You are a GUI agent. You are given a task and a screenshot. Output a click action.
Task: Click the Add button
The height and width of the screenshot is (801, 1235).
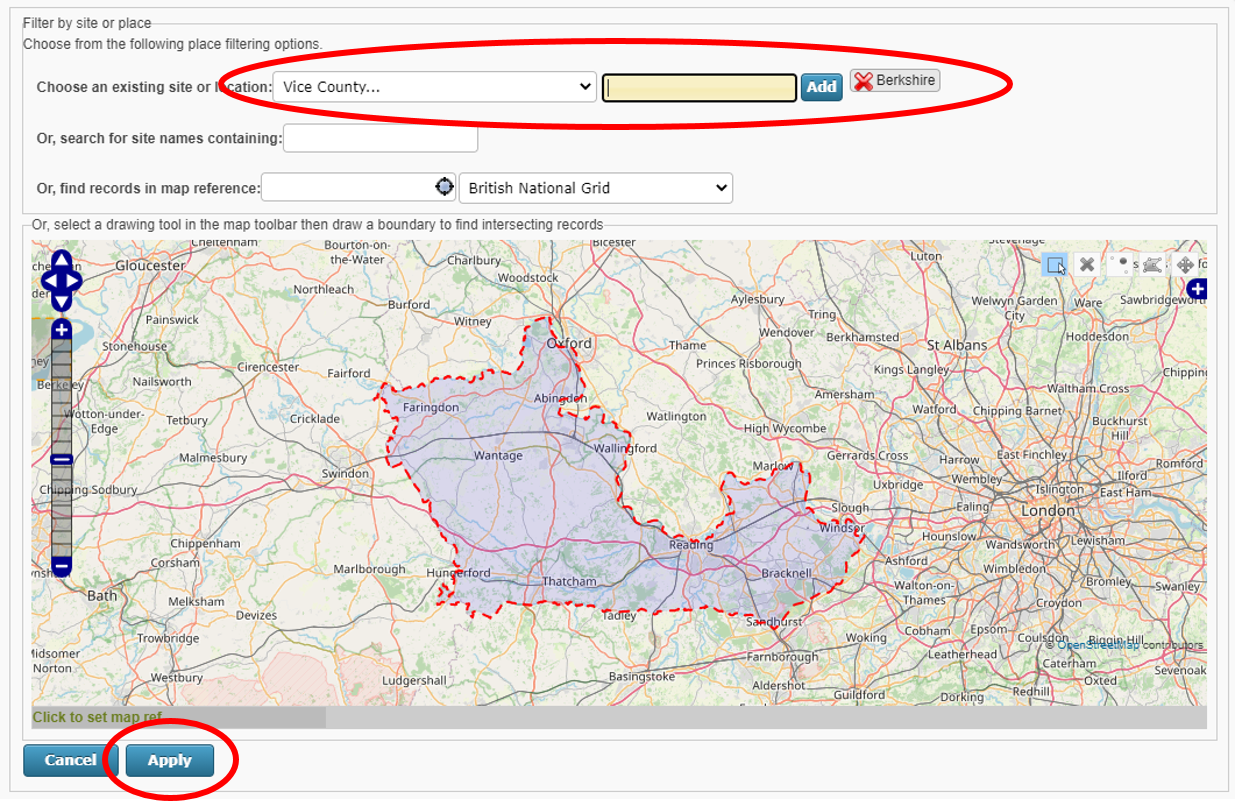coord(821,87)
